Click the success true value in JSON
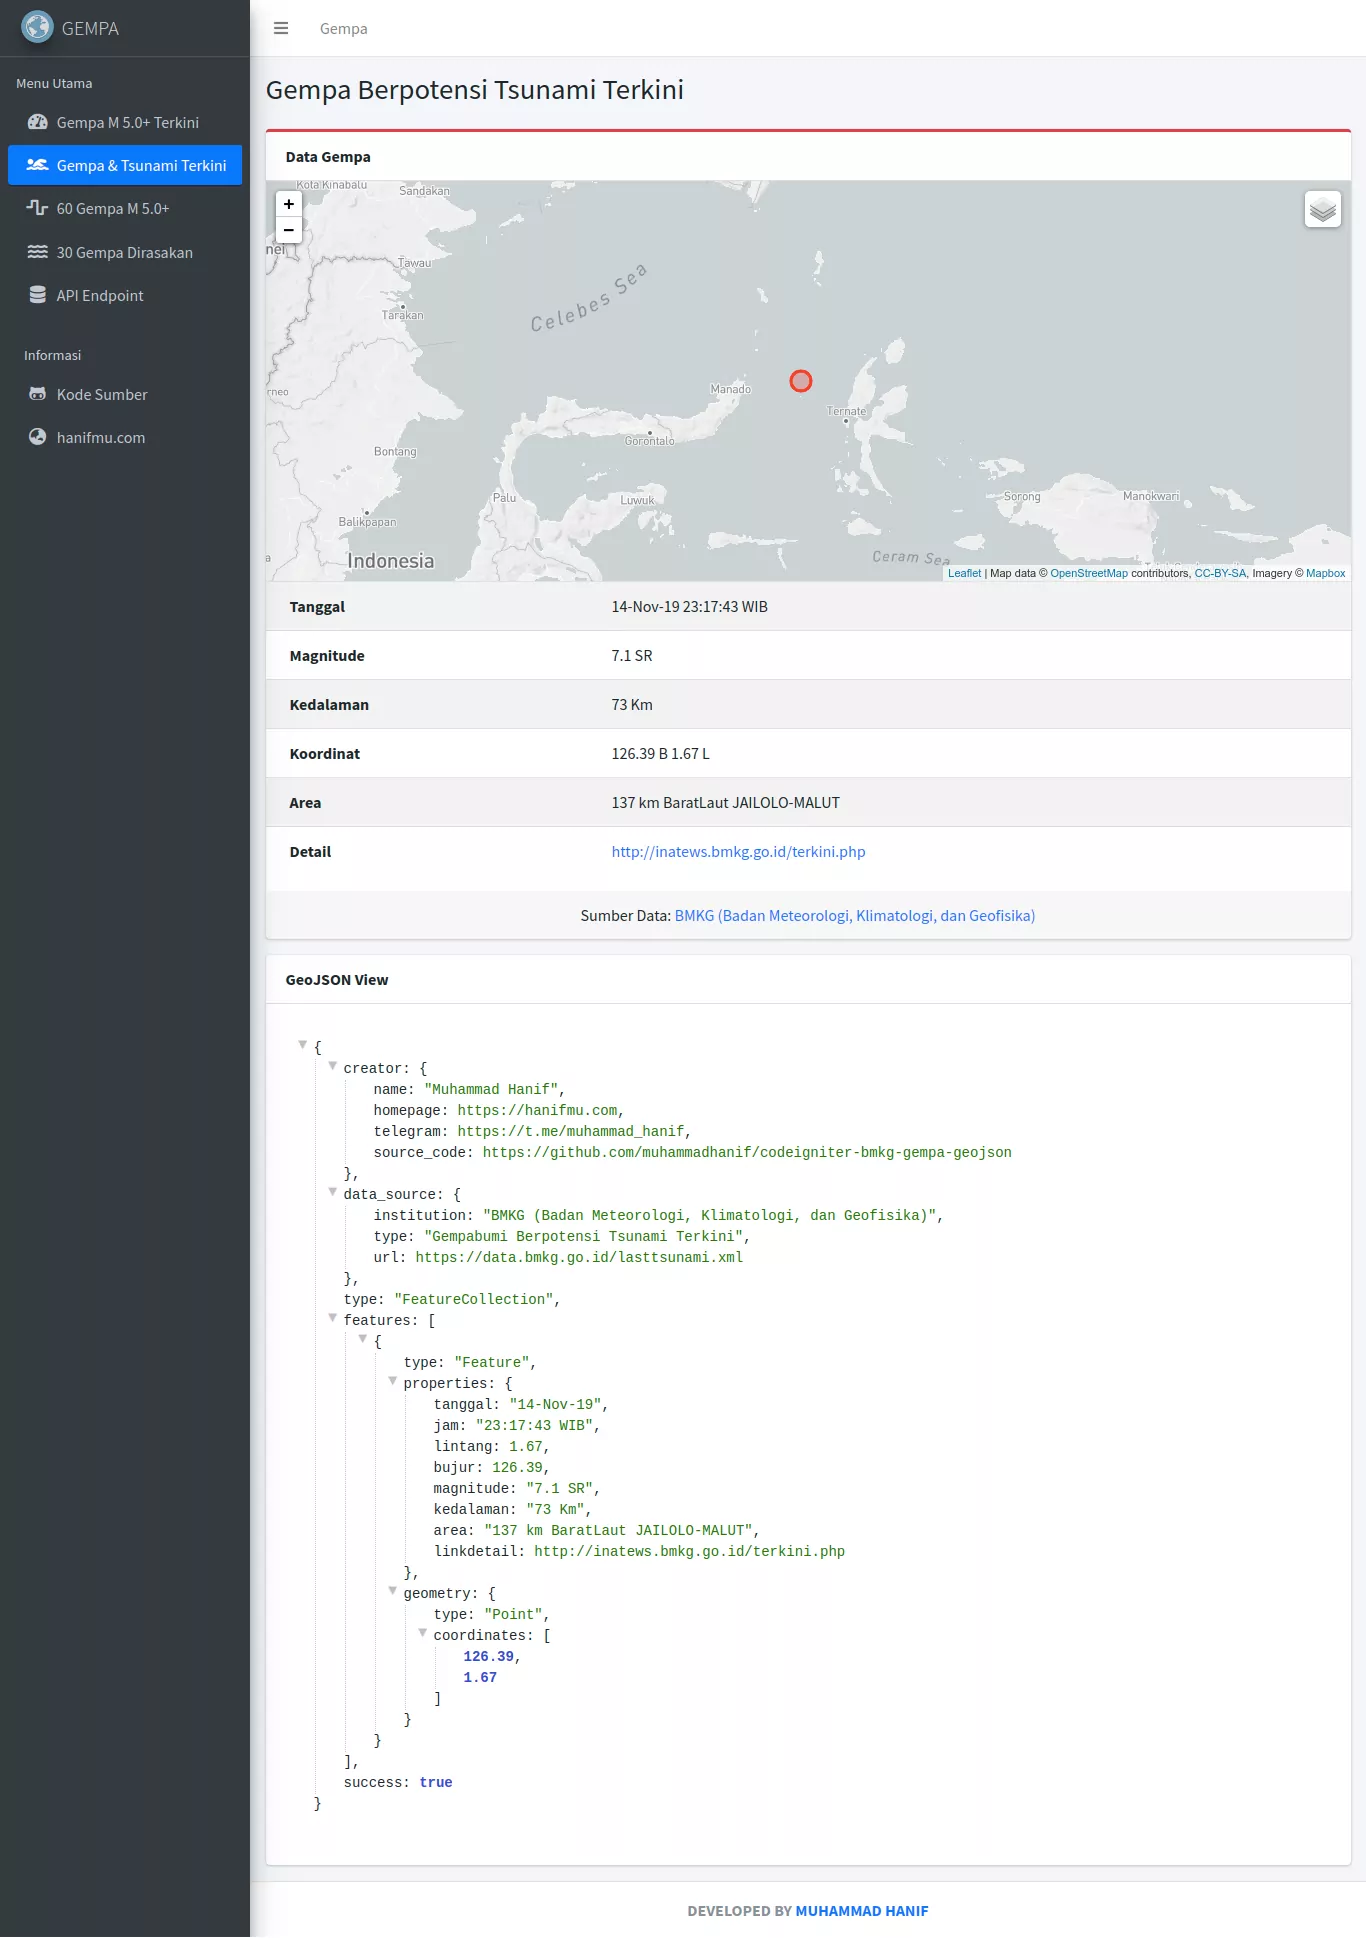Screen dimensions: 1366x1938 coord(436,1782)
